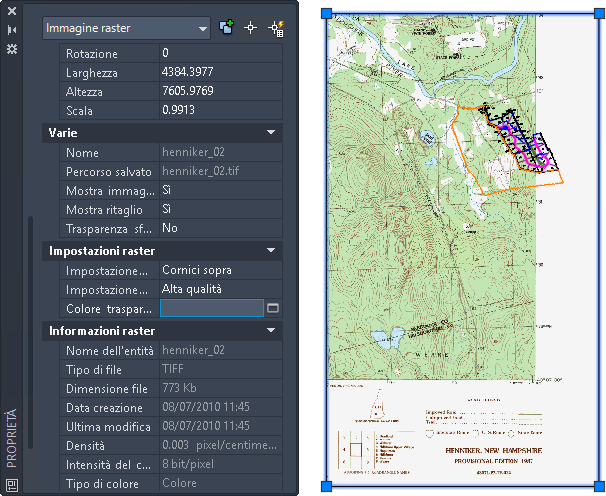Select the top-left image grip
Image resolution: width=606 pixels, height=496 pixels.
[327, 14]
